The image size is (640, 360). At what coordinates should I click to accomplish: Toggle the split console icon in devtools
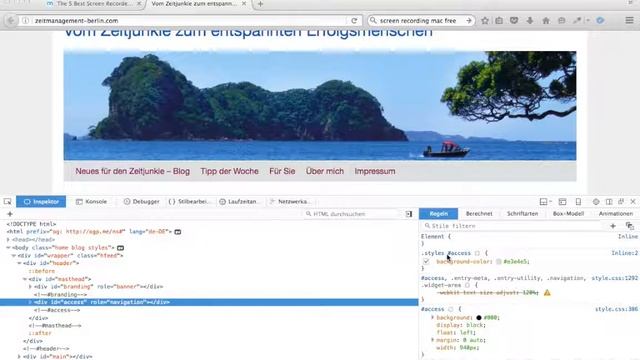click(x=562, y=202)
